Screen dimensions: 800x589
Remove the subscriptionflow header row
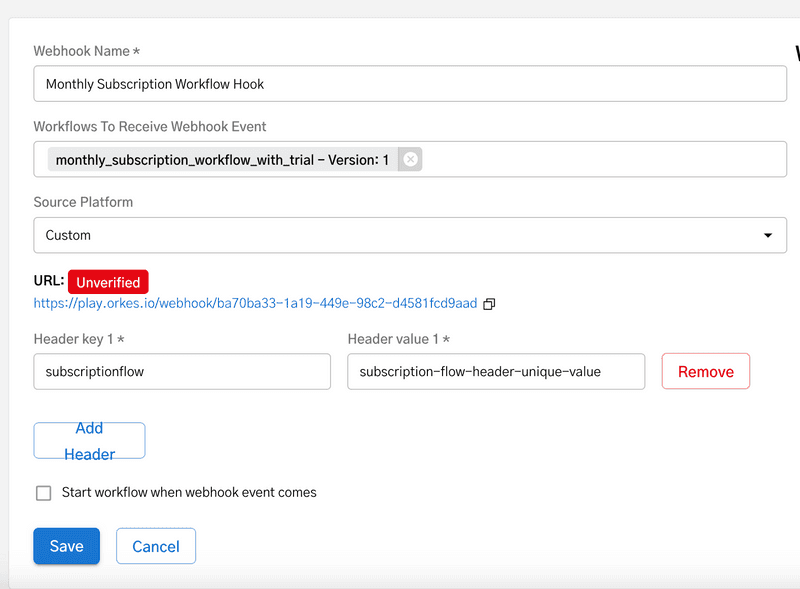(705, 370)
